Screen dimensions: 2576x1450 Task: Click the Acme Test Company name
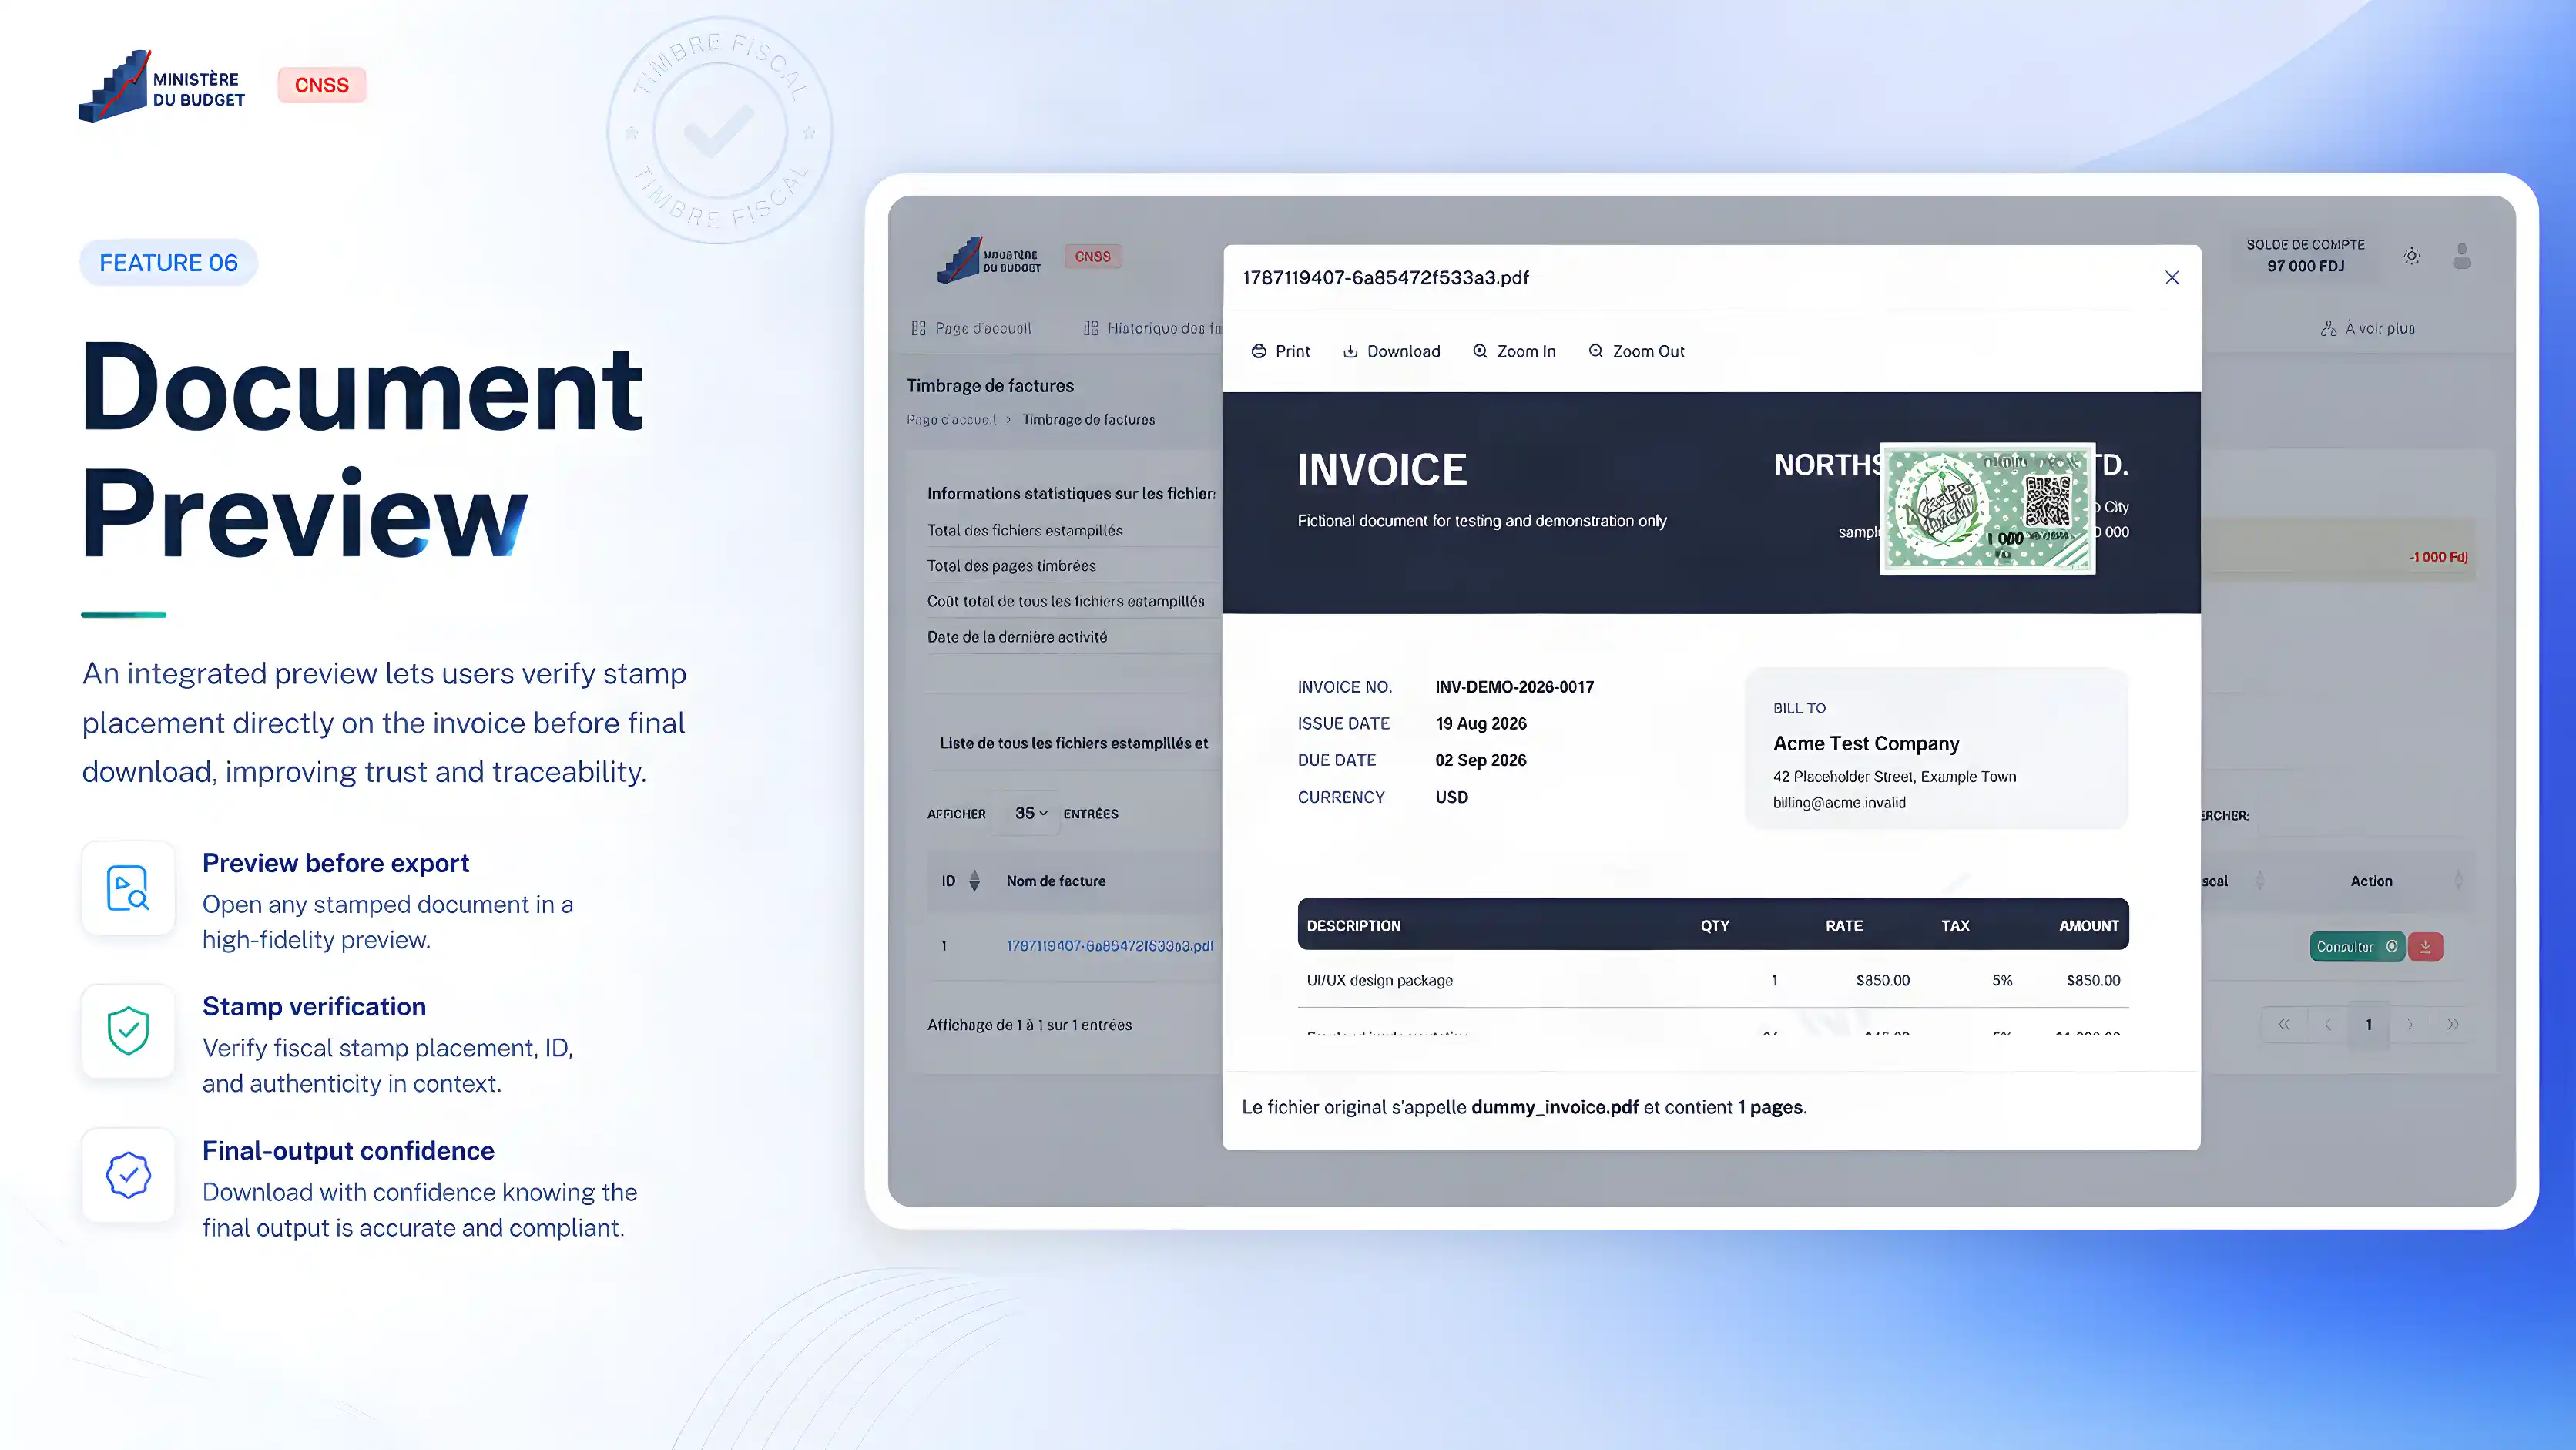1866,743
